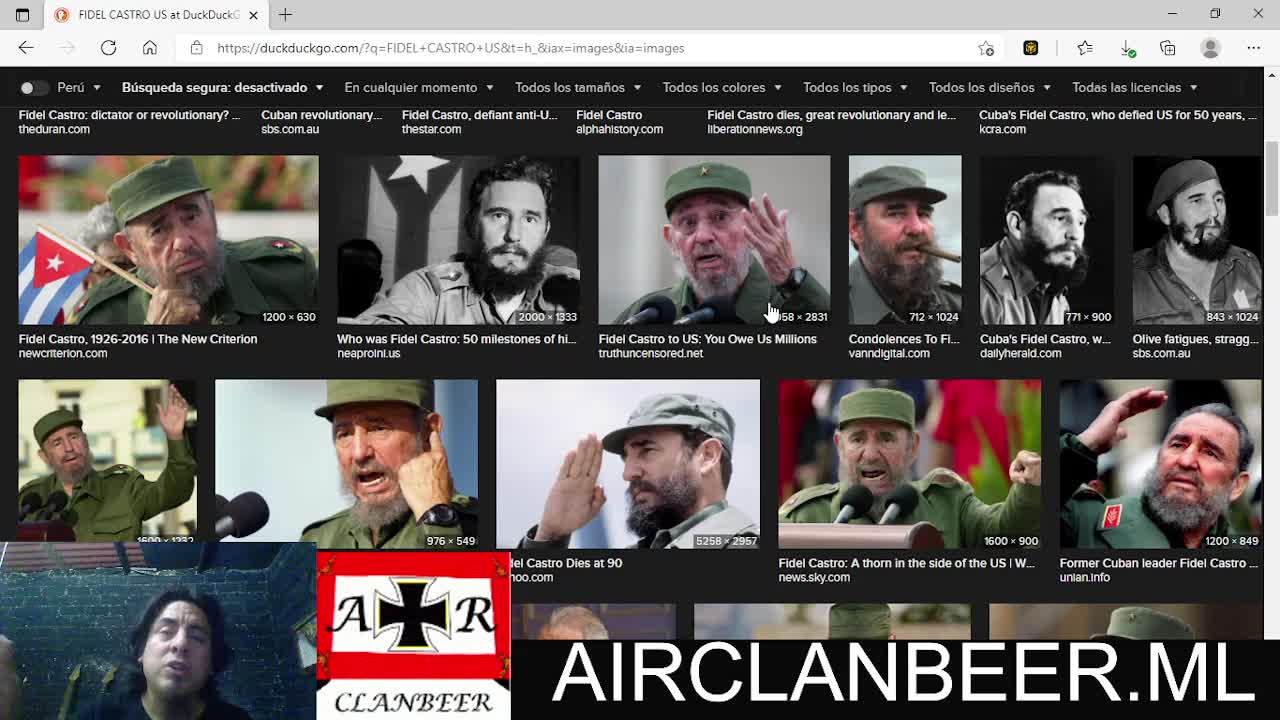
Task: Open Todos los tipos type filter
Action: click(854, 87)
